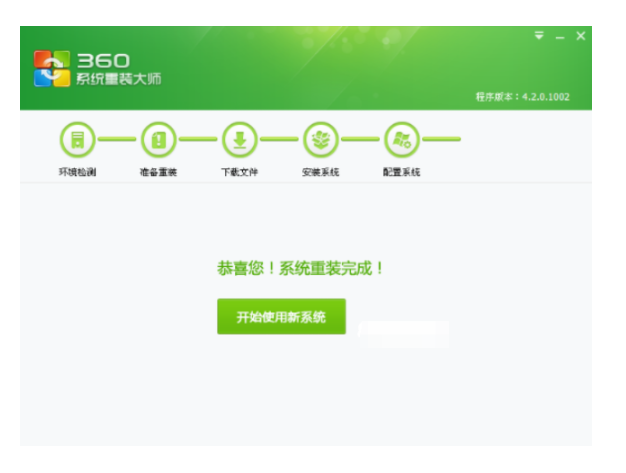Open the title bar dropdown menu arrow
The image size is (626, 473).
coord(539,36)
